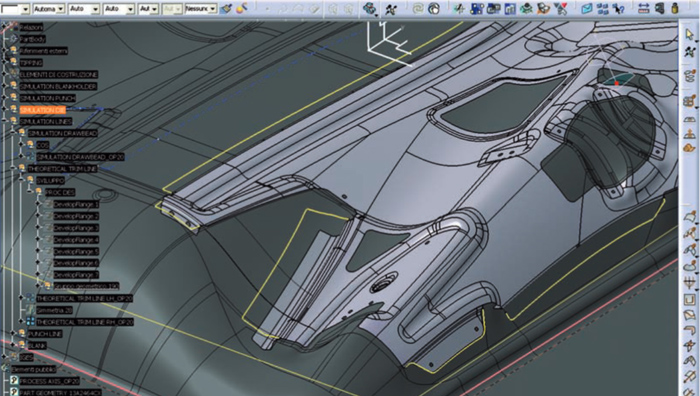
Task: Select the PROCESS AXIS_OP20 published element
Action: click(49, 381)
